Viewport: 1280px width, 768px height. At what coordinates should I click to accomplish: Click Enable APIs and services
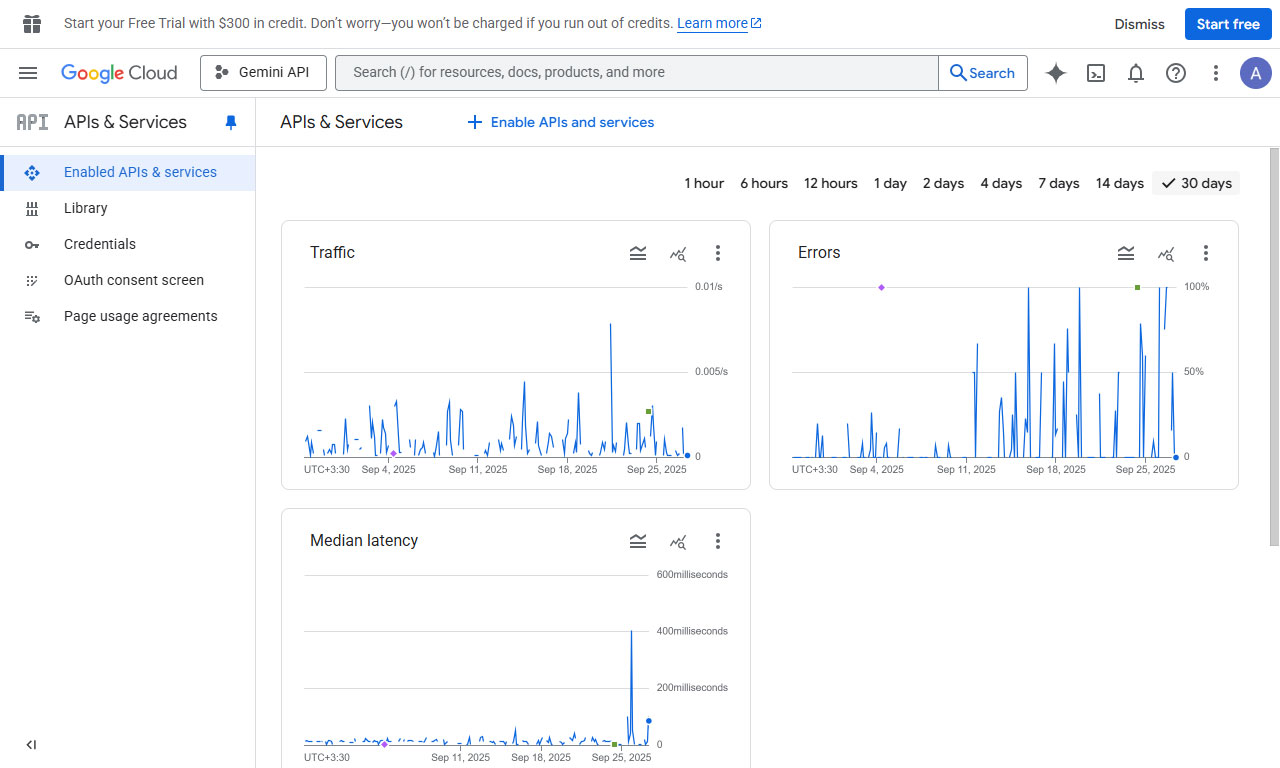click(x=561, y=122)
